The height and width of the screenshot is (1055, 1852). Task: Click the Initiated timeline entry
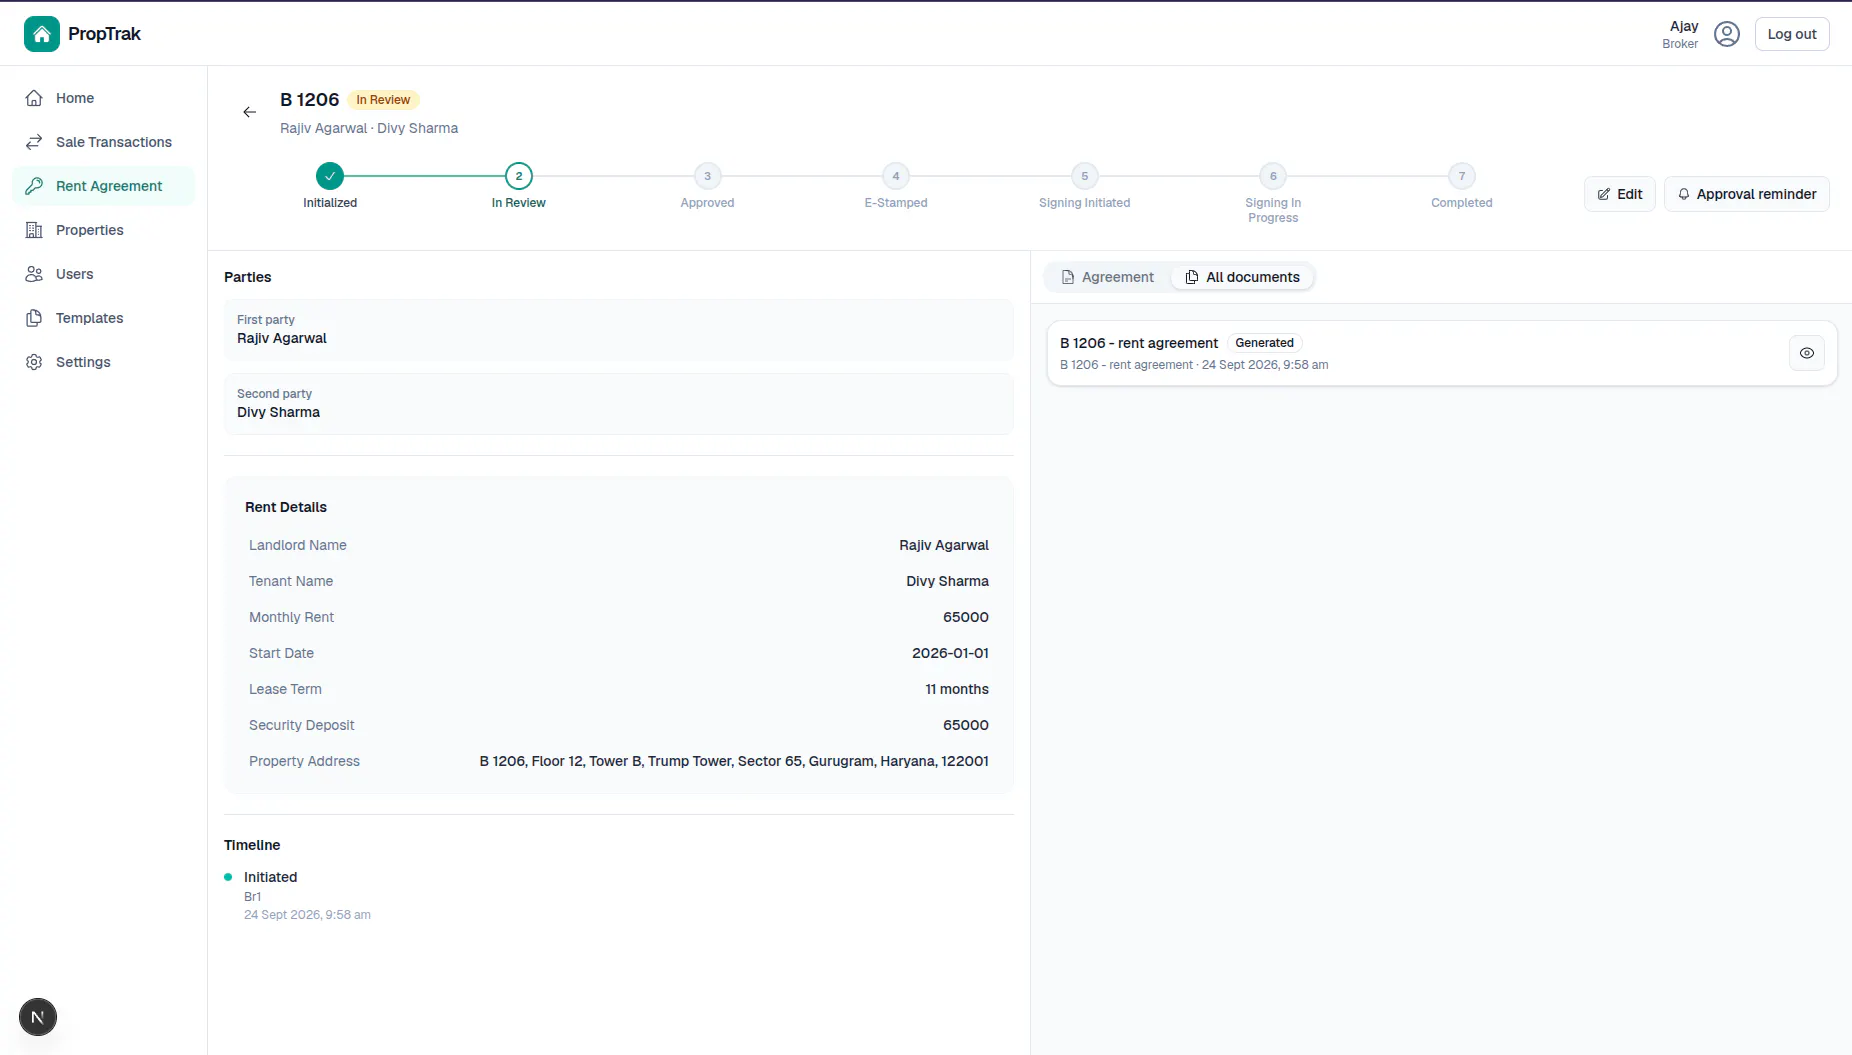(270, 877)
